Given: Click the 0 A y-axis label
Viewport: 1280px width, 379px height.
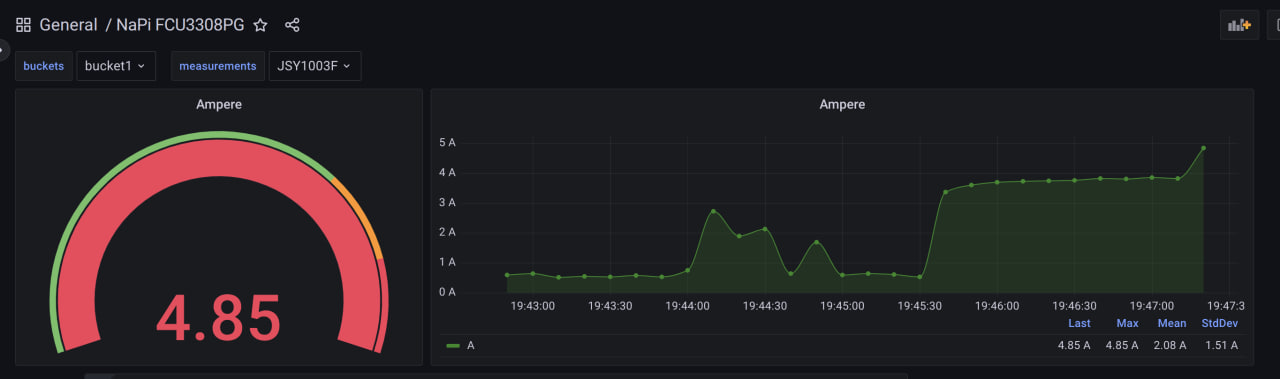Looking at the screenshot, I should pos(447,292).
